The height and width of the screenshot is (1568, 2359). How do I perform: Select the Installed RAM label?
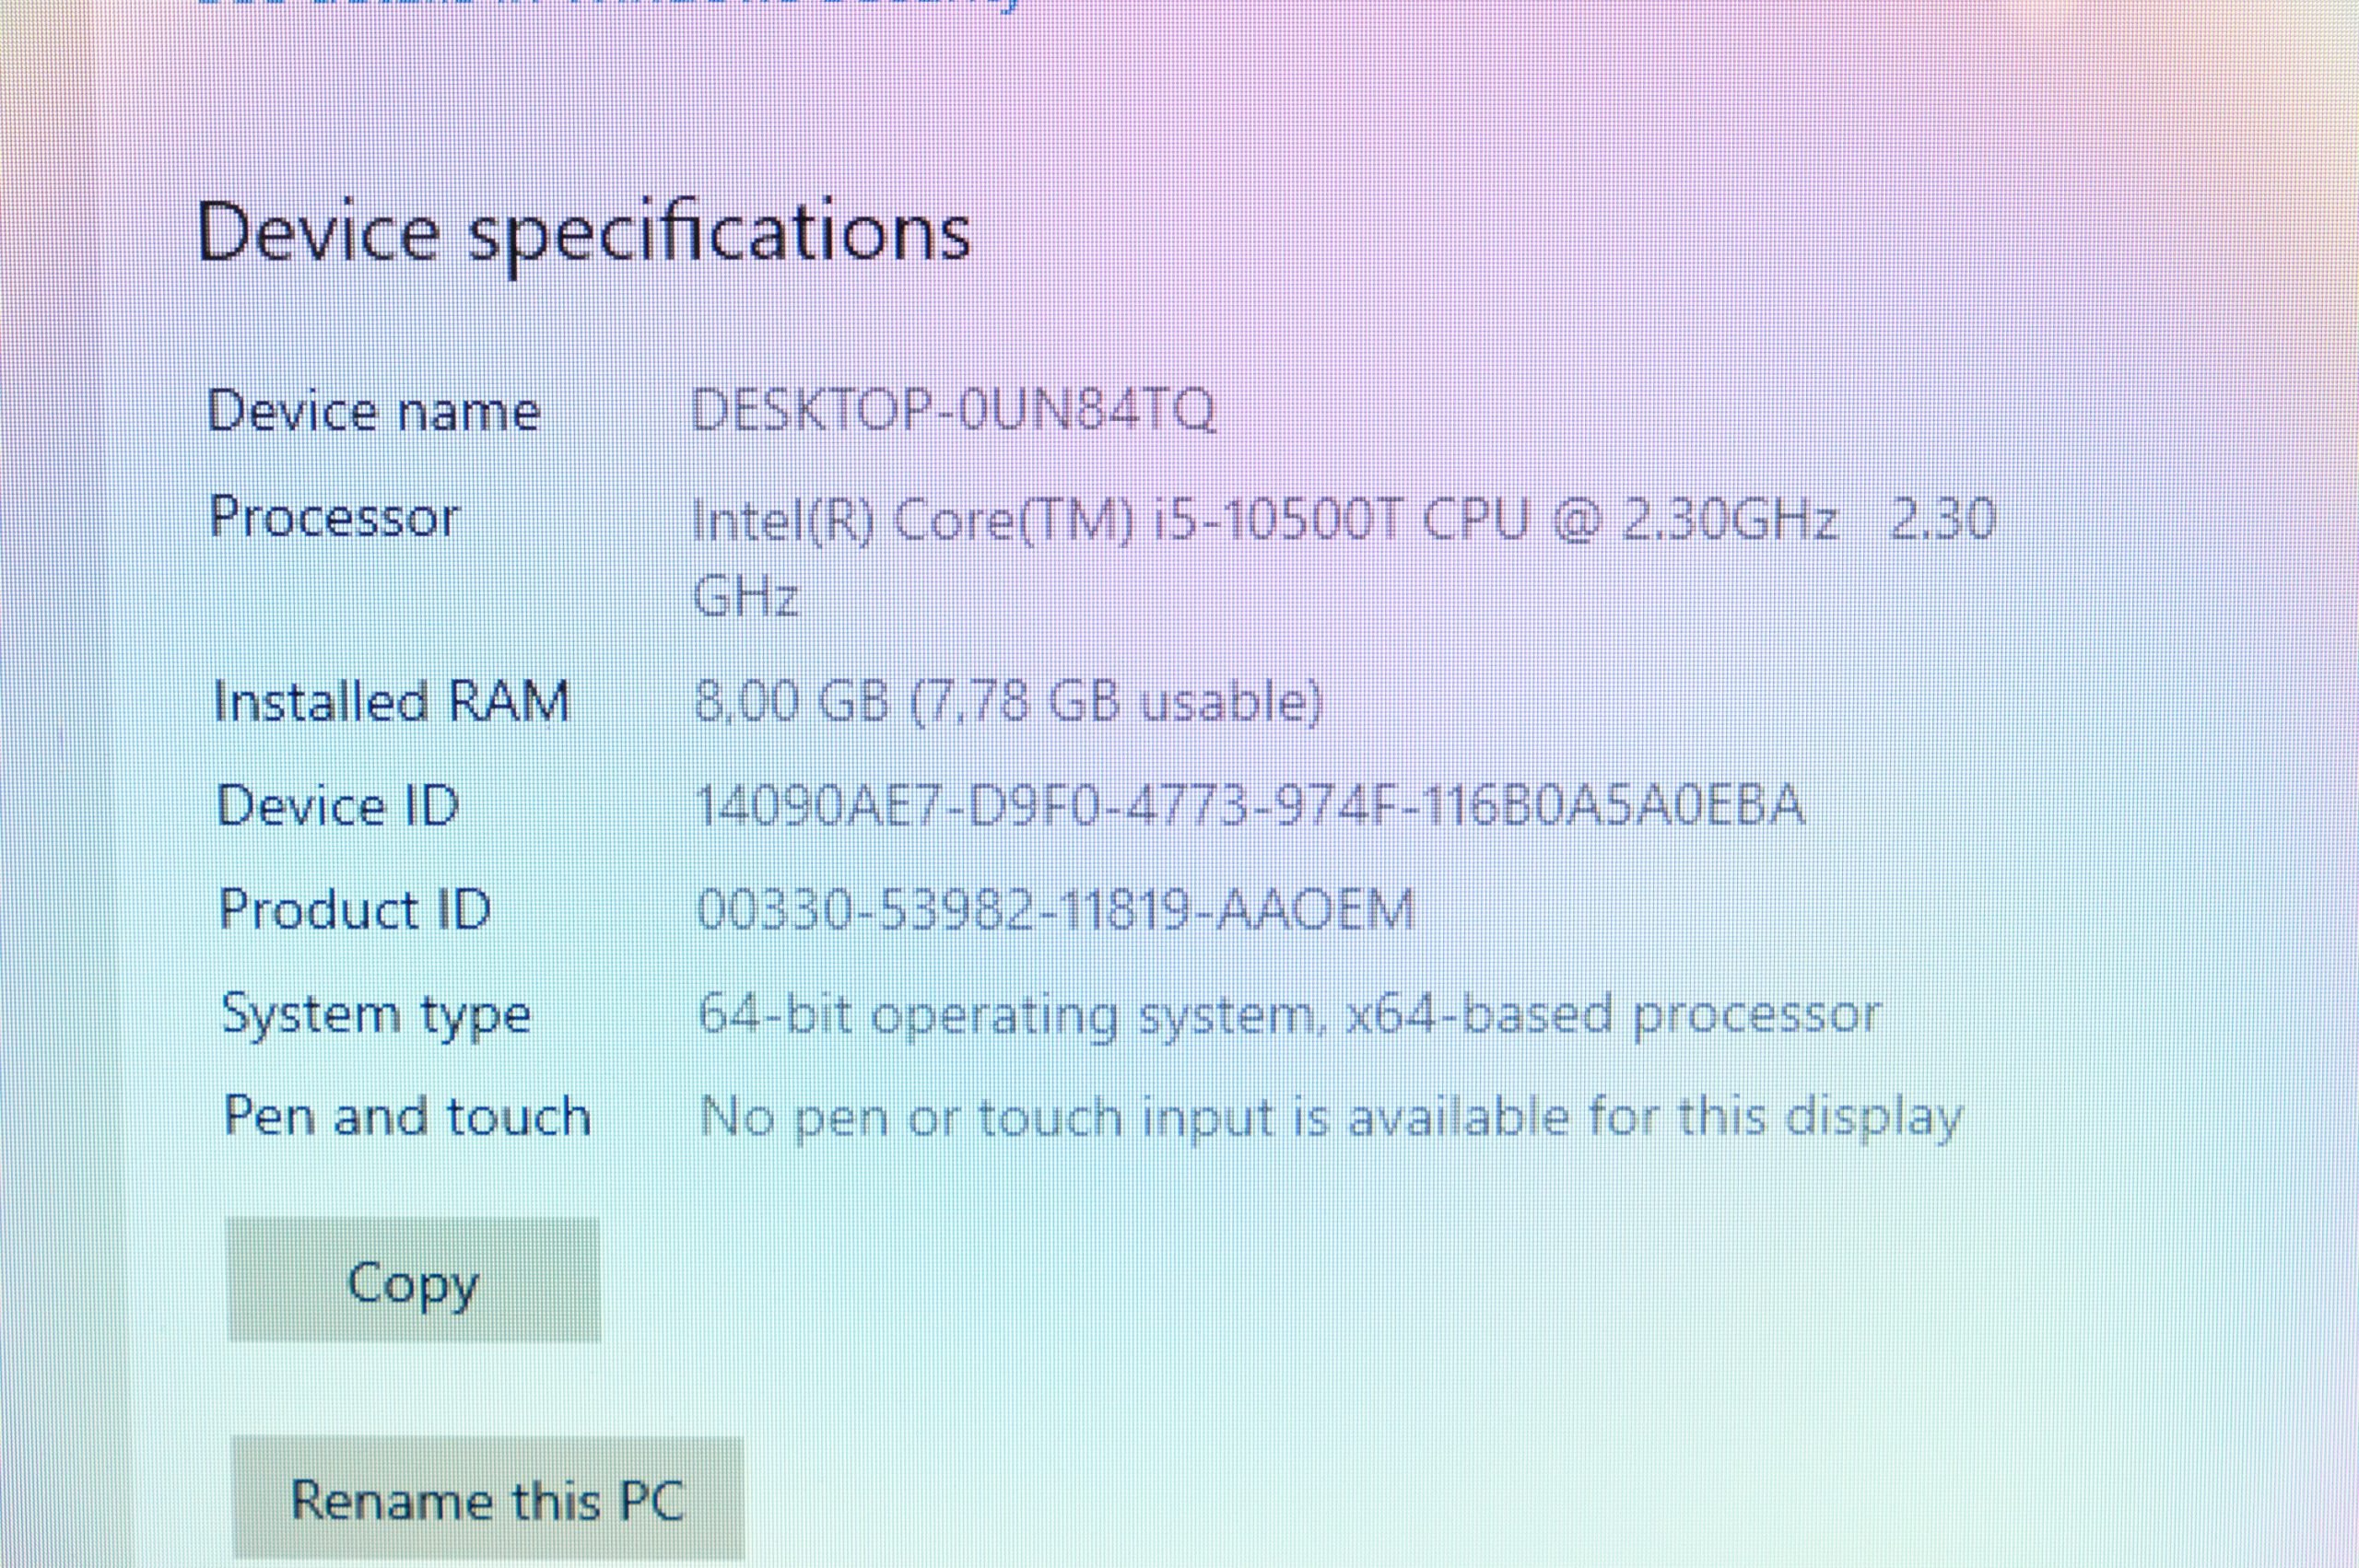pyautogui.click(x=390, y=701)
